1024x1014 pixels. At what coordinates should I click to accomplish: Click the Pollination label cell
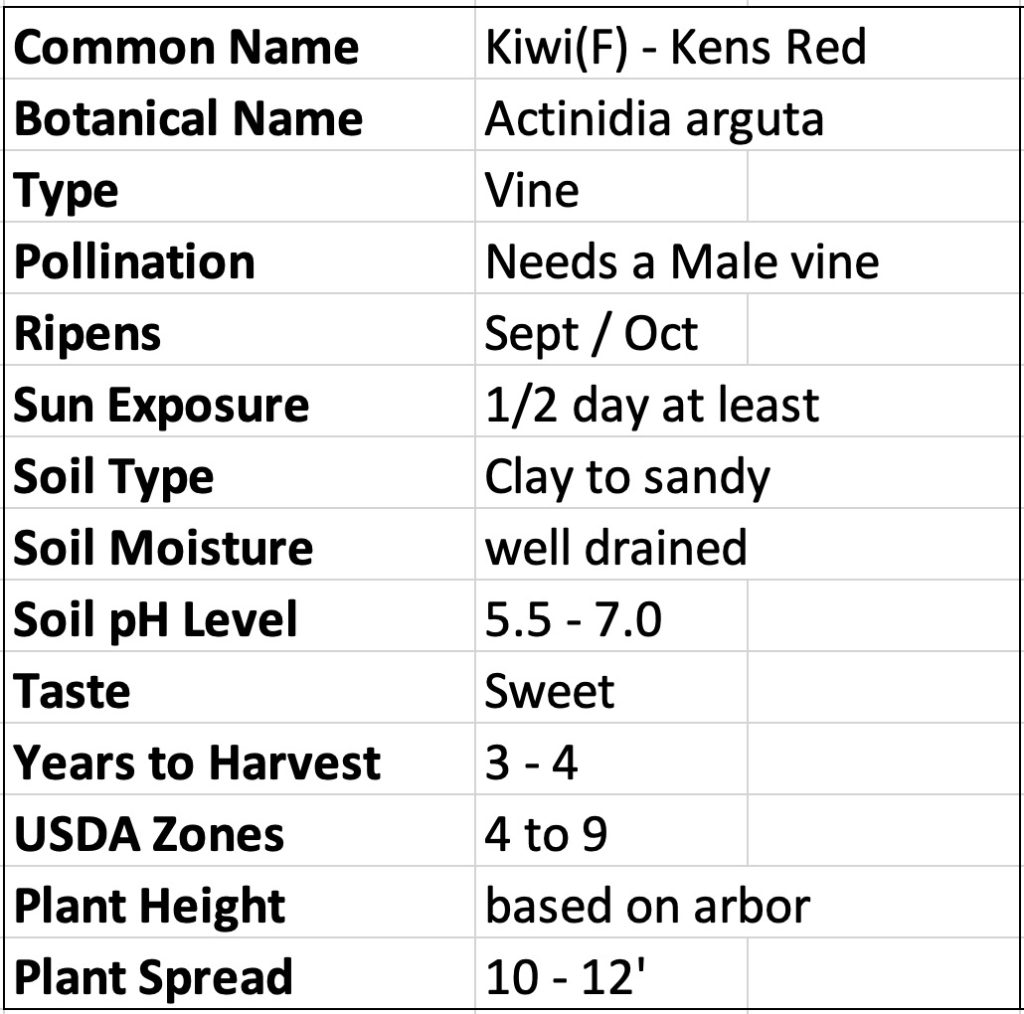(x=135, y=262)
